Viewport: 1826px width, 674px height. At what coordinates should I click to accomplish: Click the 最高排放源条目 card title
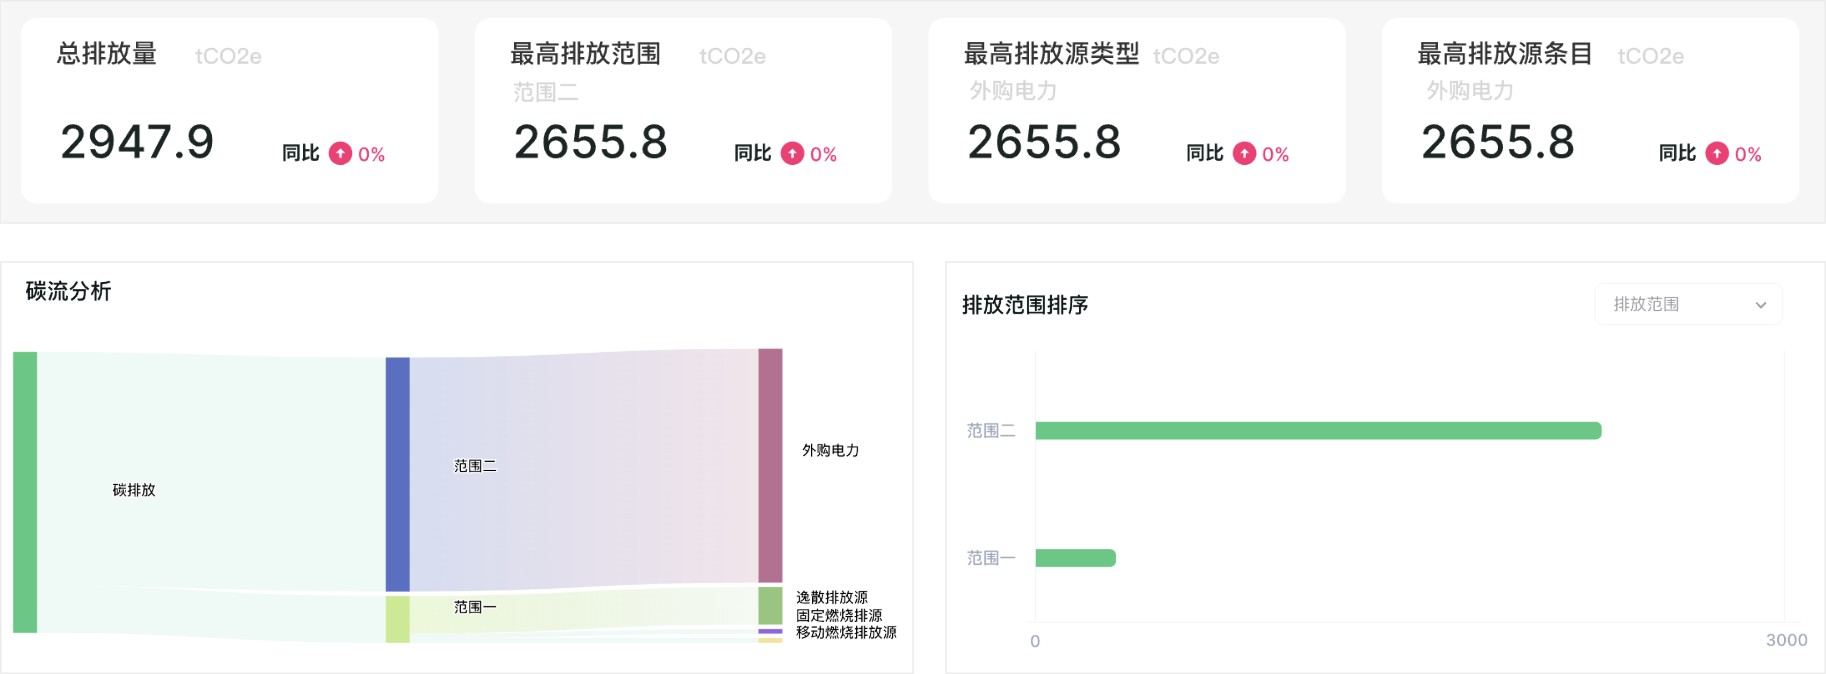[1505, 54]
